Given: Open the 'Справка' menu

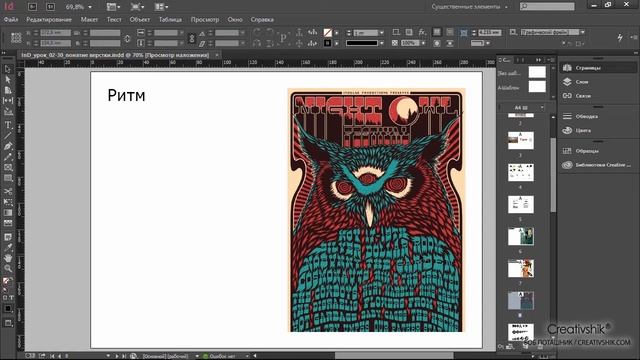Looking at the screenshot, I should click(x=262, y=20).
